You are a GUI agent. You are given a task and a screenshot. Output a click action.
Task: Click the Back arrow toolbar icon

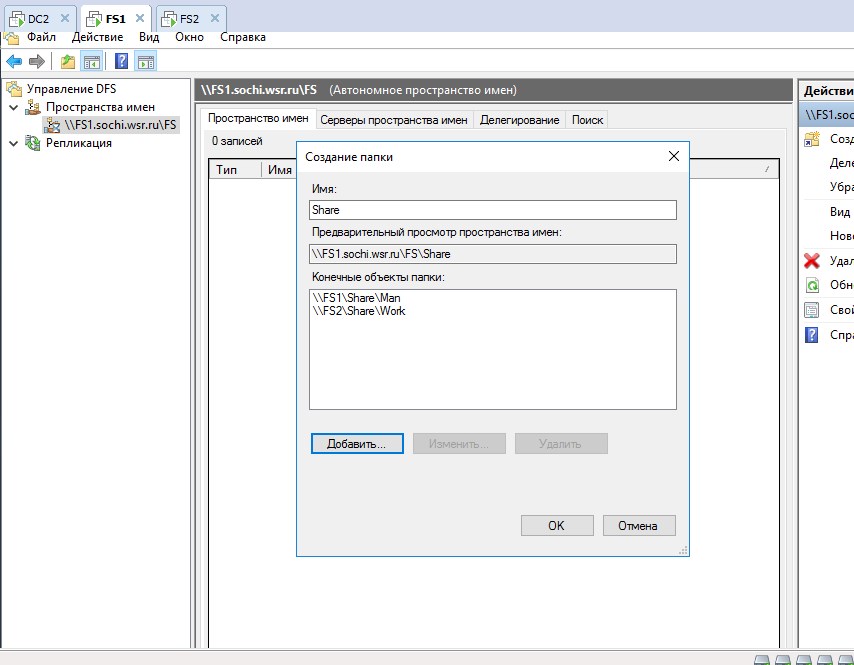click(14, 62)
